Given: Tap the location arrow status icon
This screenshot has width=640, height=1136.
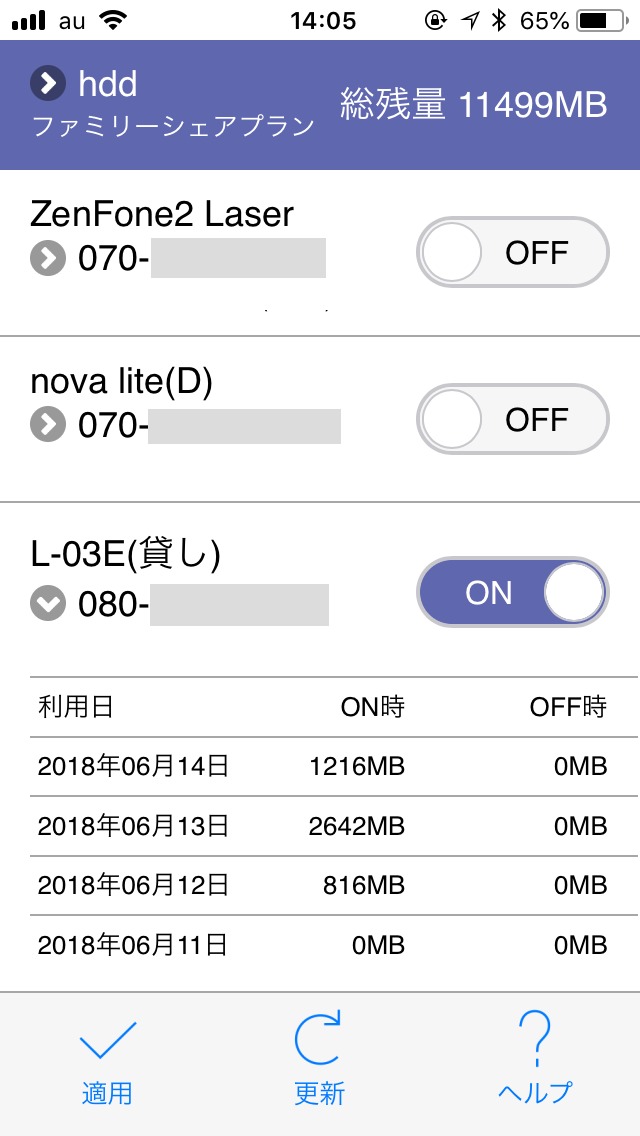Looking at the screenshot, I should pos(469,20).
